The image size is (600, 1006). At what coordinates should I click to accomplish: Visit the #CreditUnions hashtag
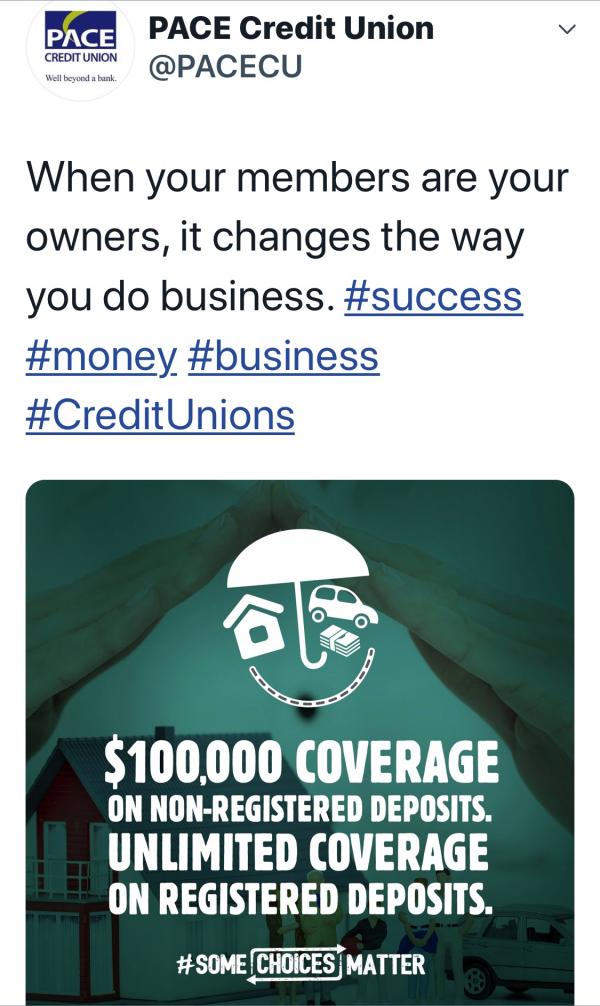160,414
